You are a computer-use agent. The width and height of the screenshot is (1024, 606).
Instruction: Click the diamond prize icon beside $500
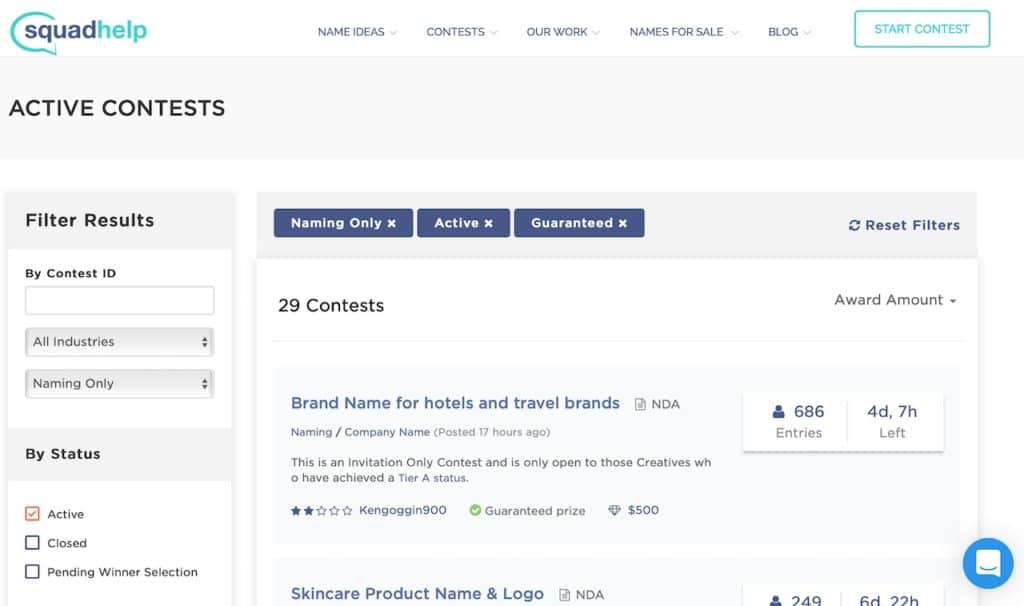click(x=614, y=510)
